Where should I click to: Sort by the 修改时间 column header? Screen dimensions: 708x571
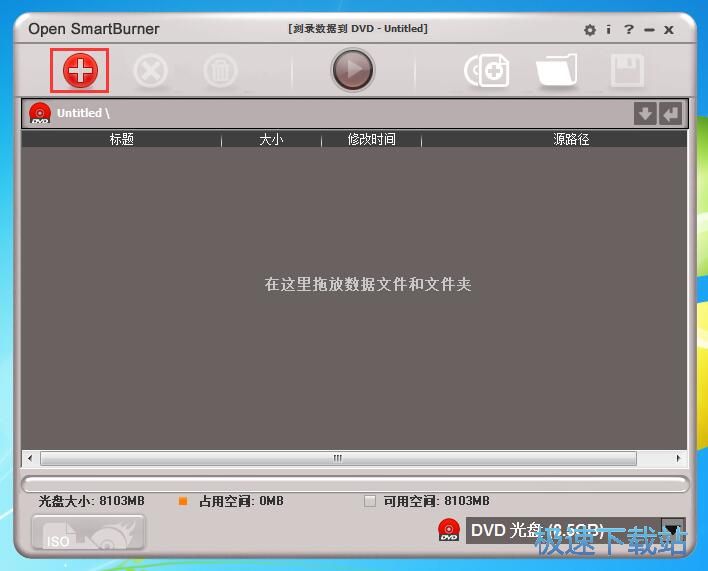pos(371,139)
